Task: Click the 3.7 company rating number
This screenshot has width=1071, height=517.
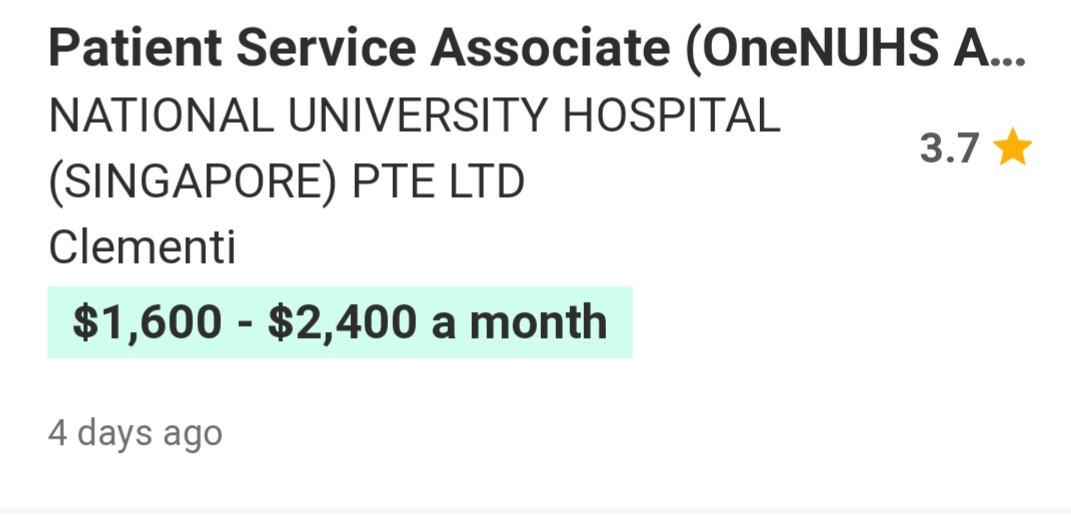Action: pos(950,148)
